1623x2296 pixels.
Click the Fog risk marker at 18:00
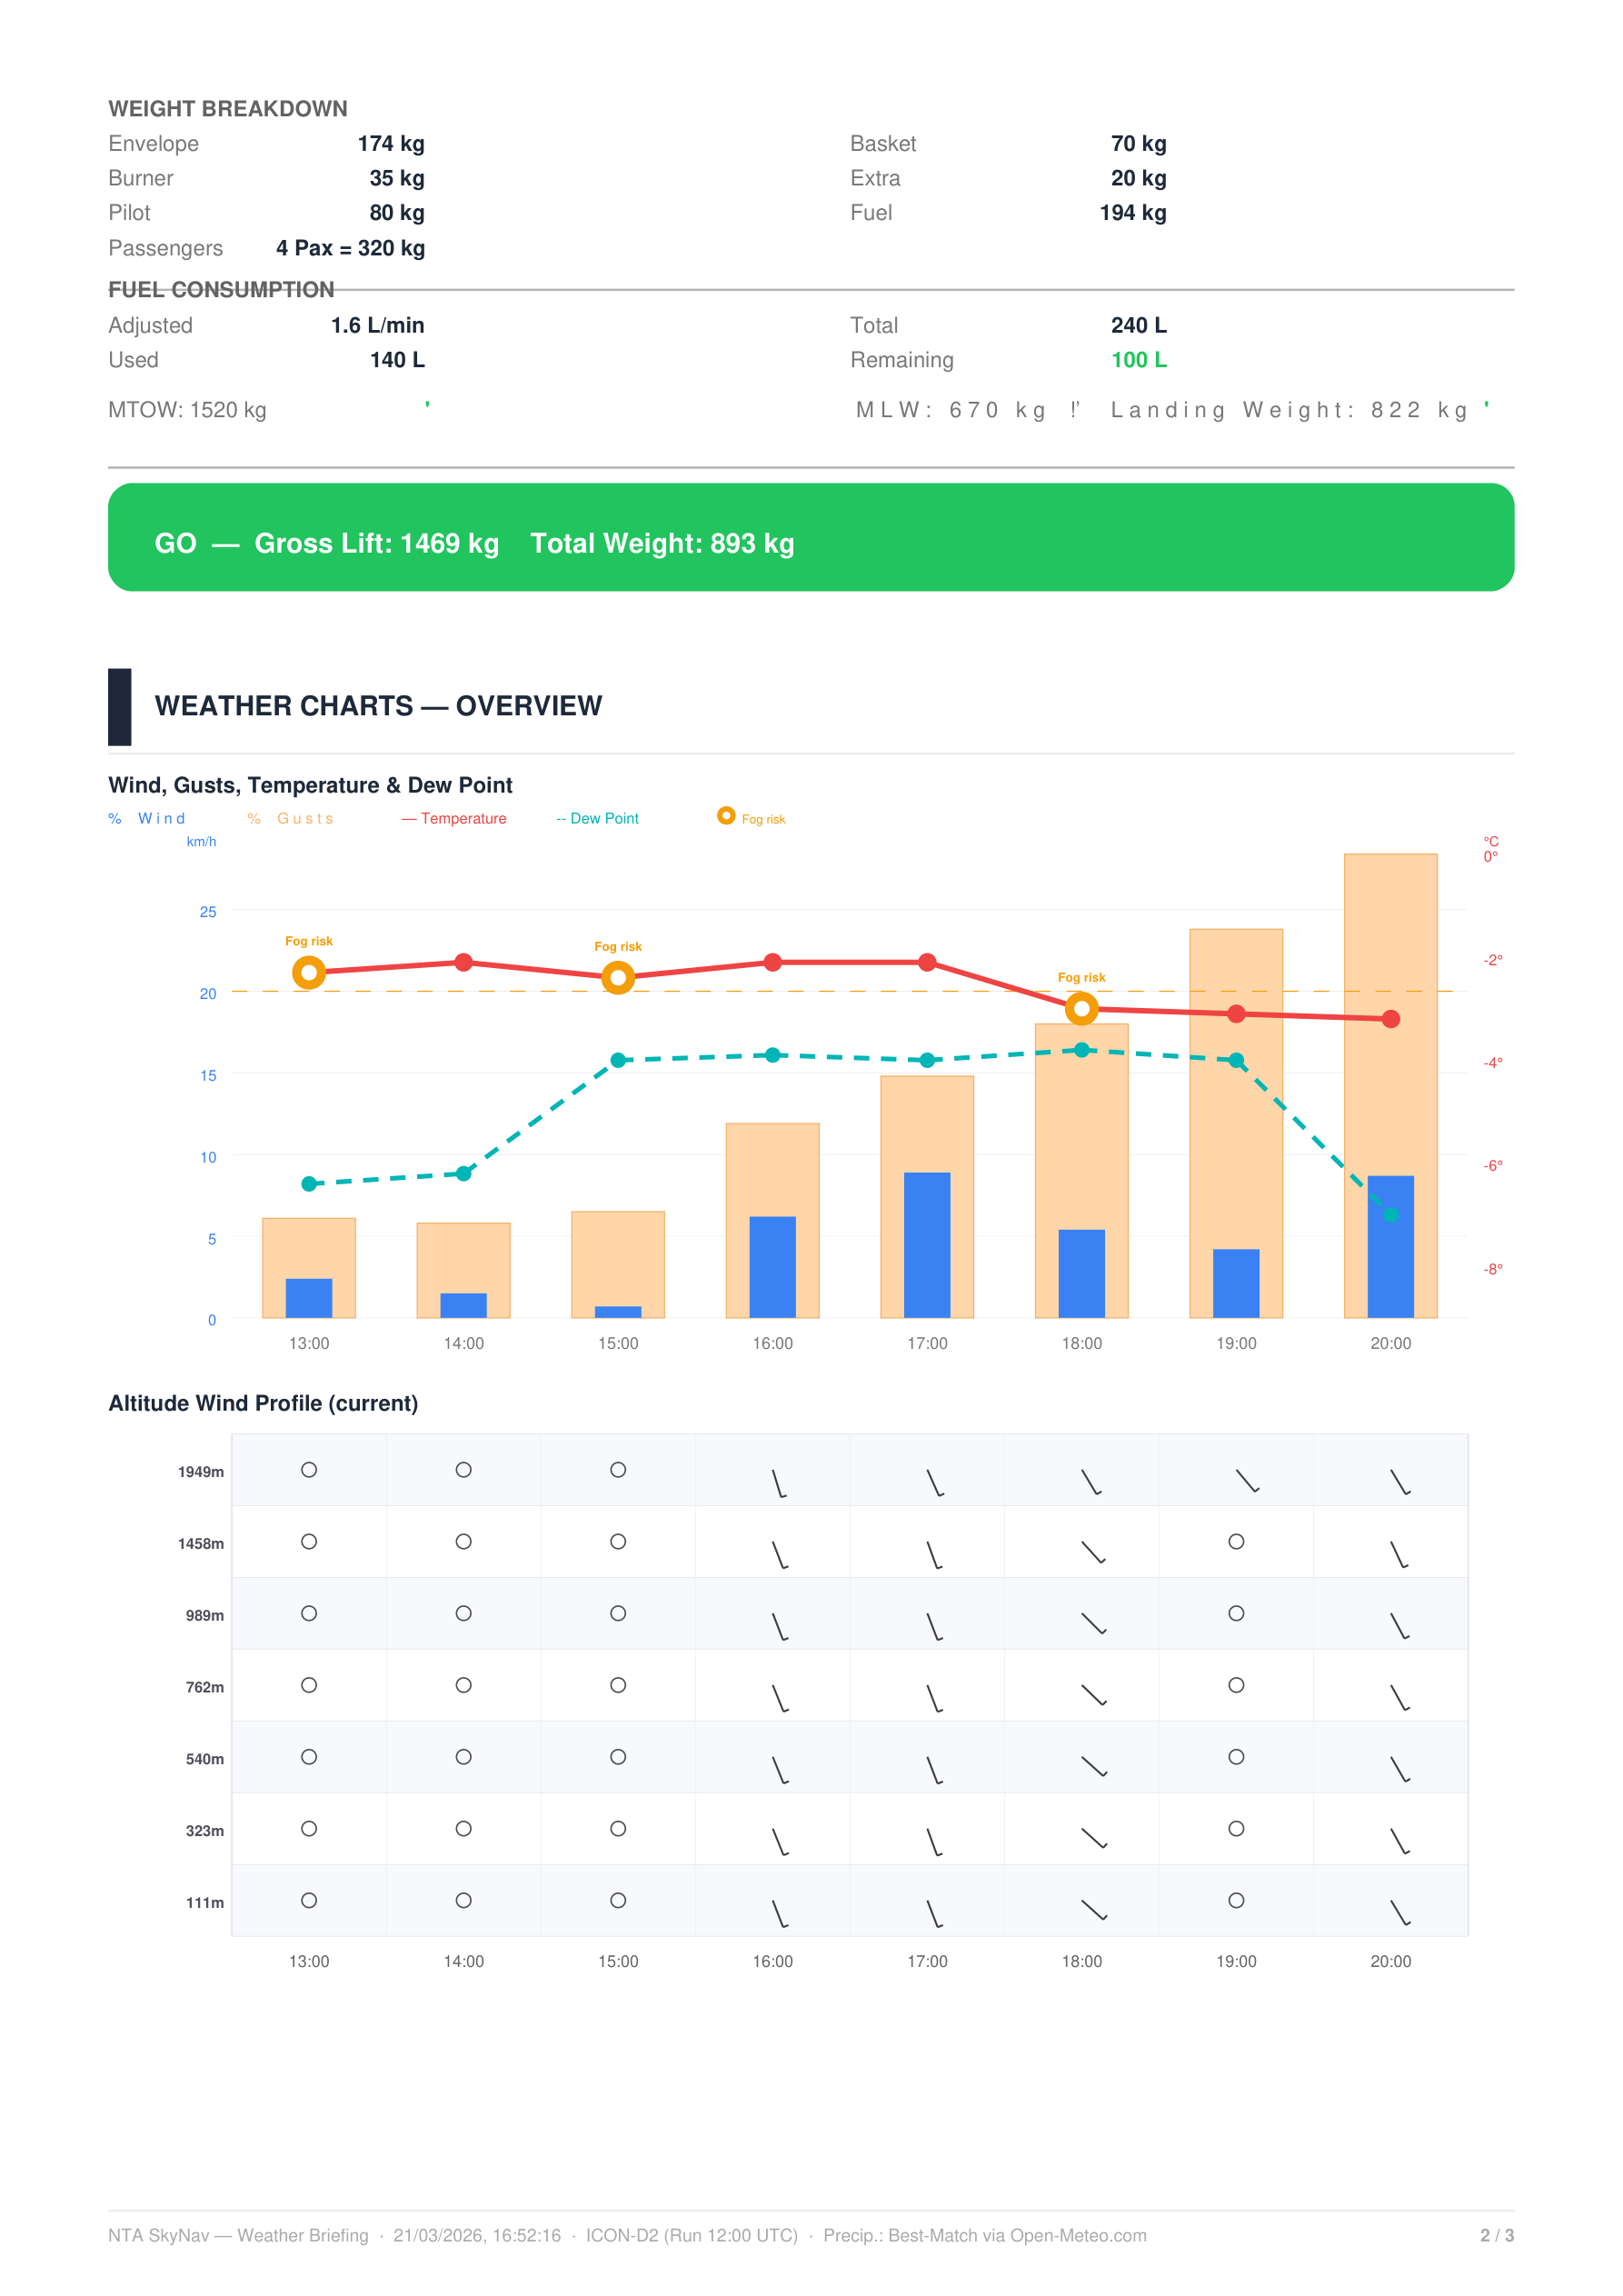[x=1081, y=1008]
